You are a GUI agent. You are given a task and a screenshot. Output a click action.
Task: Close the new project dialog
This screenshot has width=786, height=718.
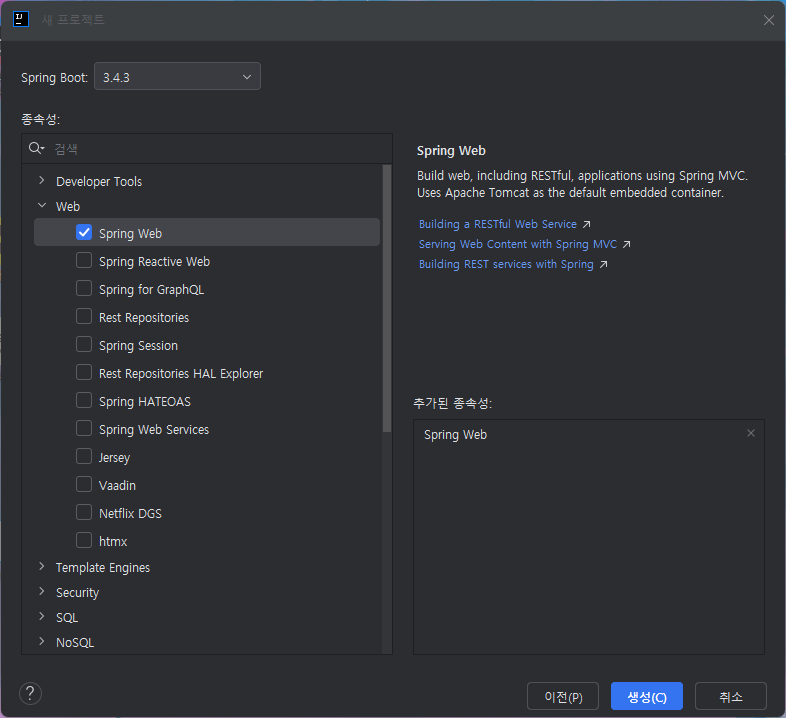[768, 20]
